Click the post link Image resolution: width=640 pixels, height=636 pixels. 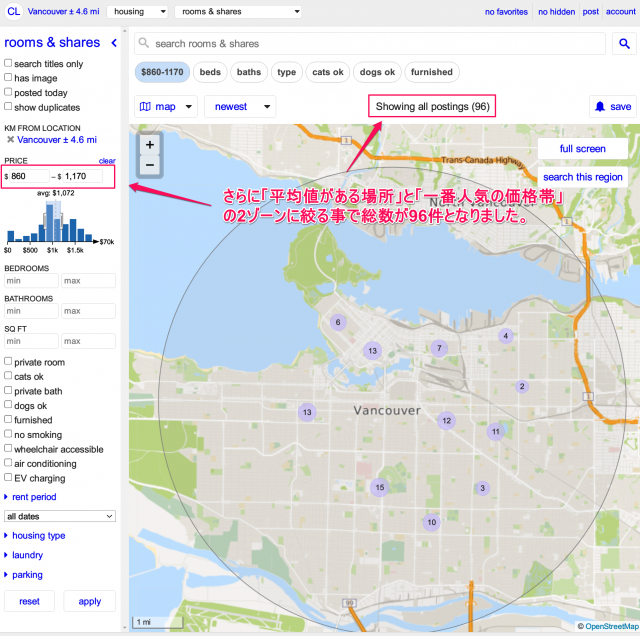pos(591,12)
